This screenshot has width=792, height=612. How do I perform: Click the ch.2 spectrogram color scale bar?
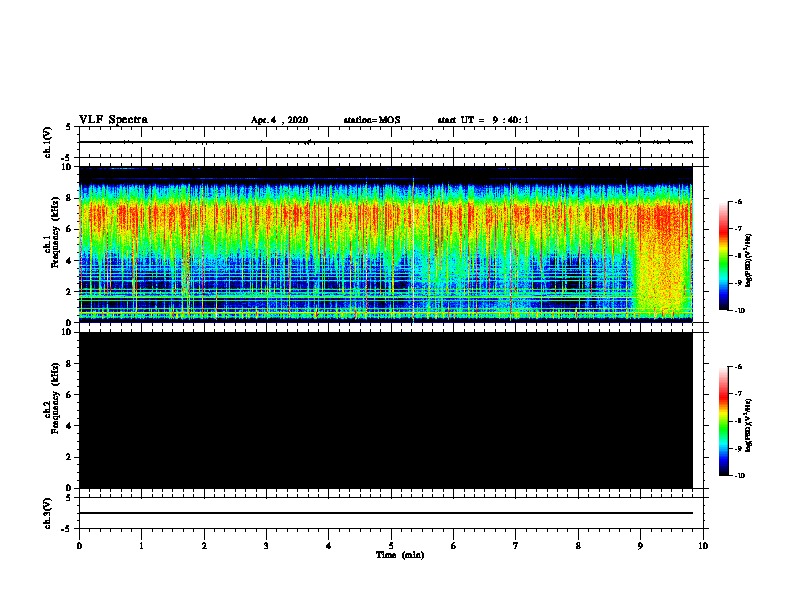coord(723,421)
